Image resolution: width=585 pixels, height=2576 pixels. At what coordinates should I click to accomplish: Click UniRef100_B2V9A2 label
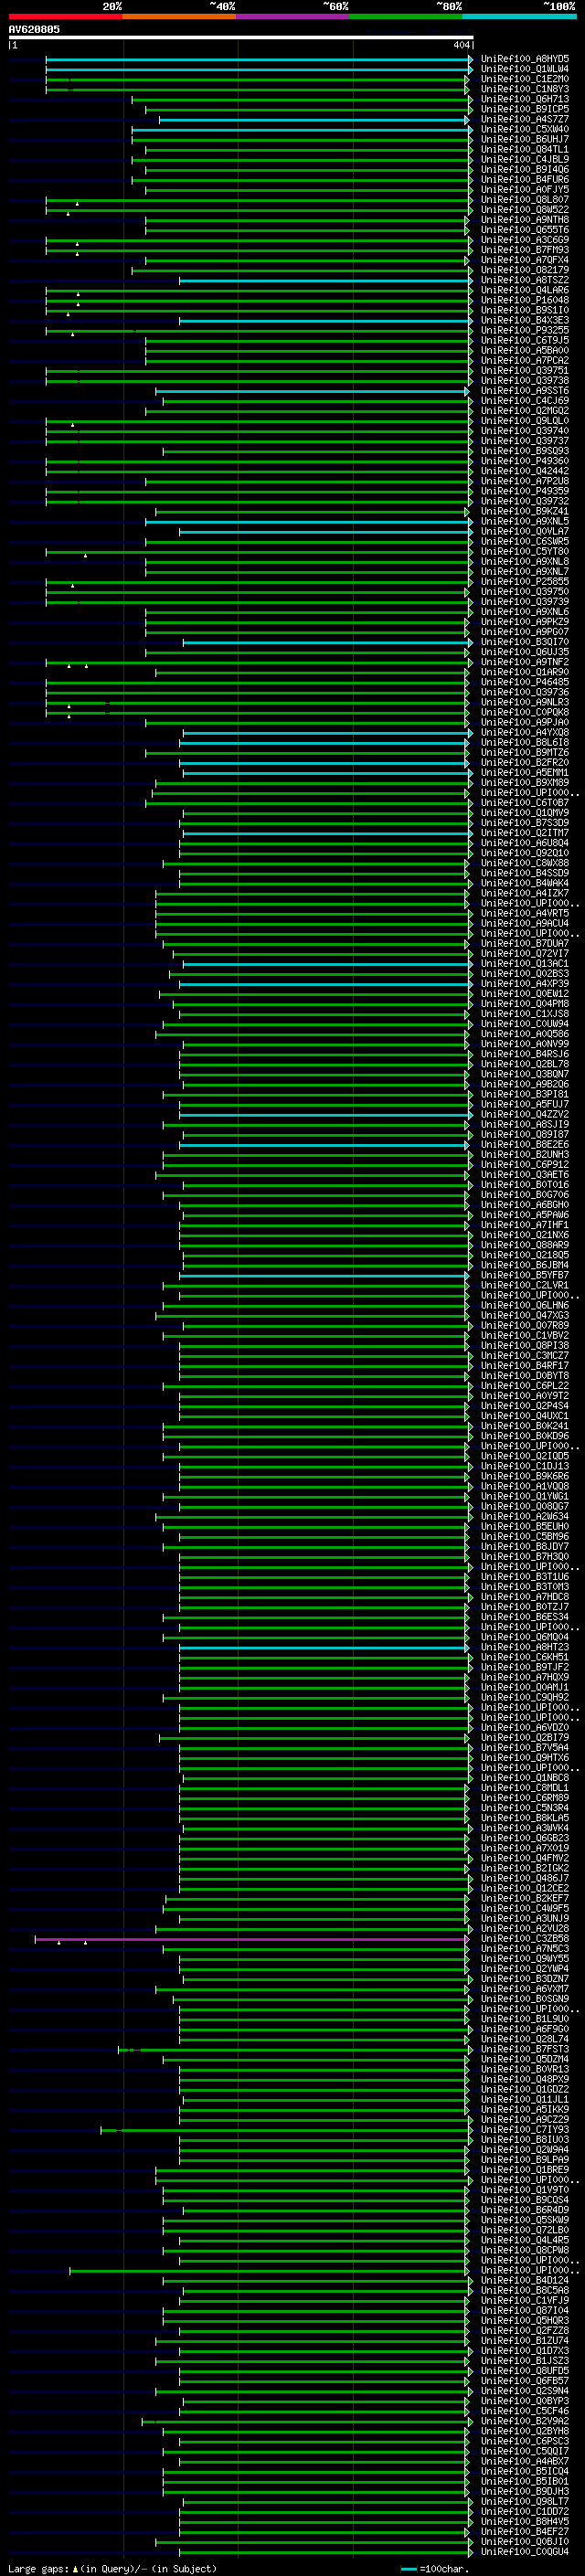pos(524,2422)
